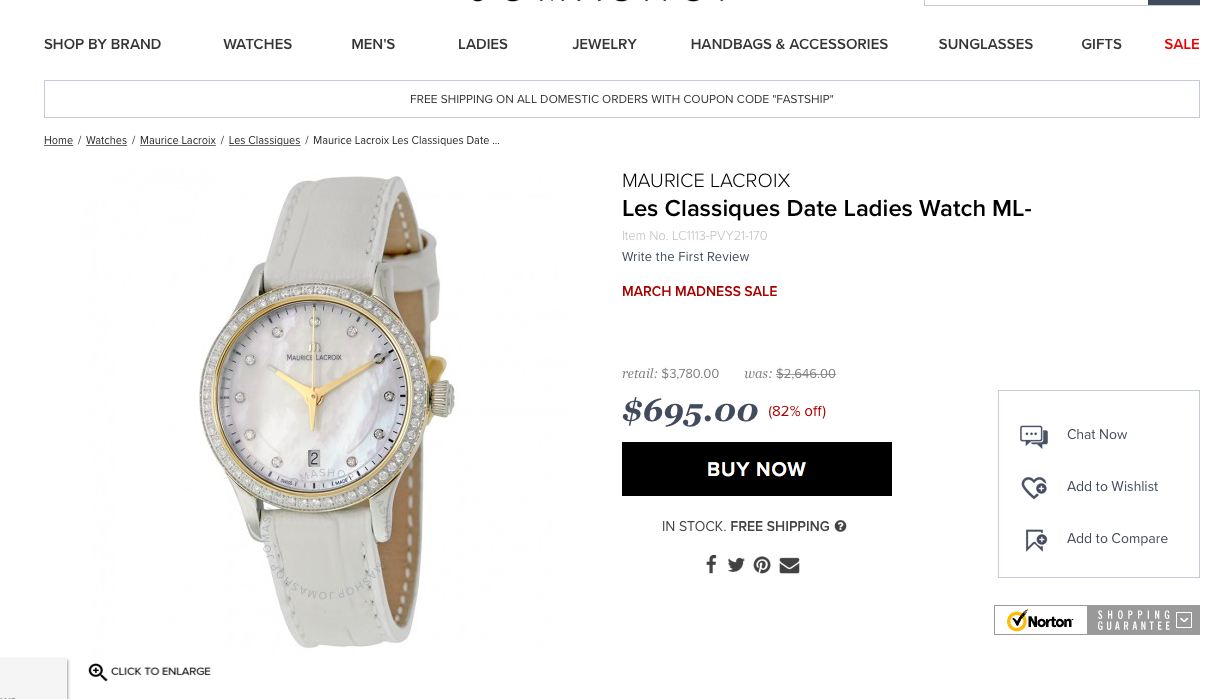Pin product with Pinterest icon
This screenshot has width=1216, height=699.
click(x=762, y=565)
